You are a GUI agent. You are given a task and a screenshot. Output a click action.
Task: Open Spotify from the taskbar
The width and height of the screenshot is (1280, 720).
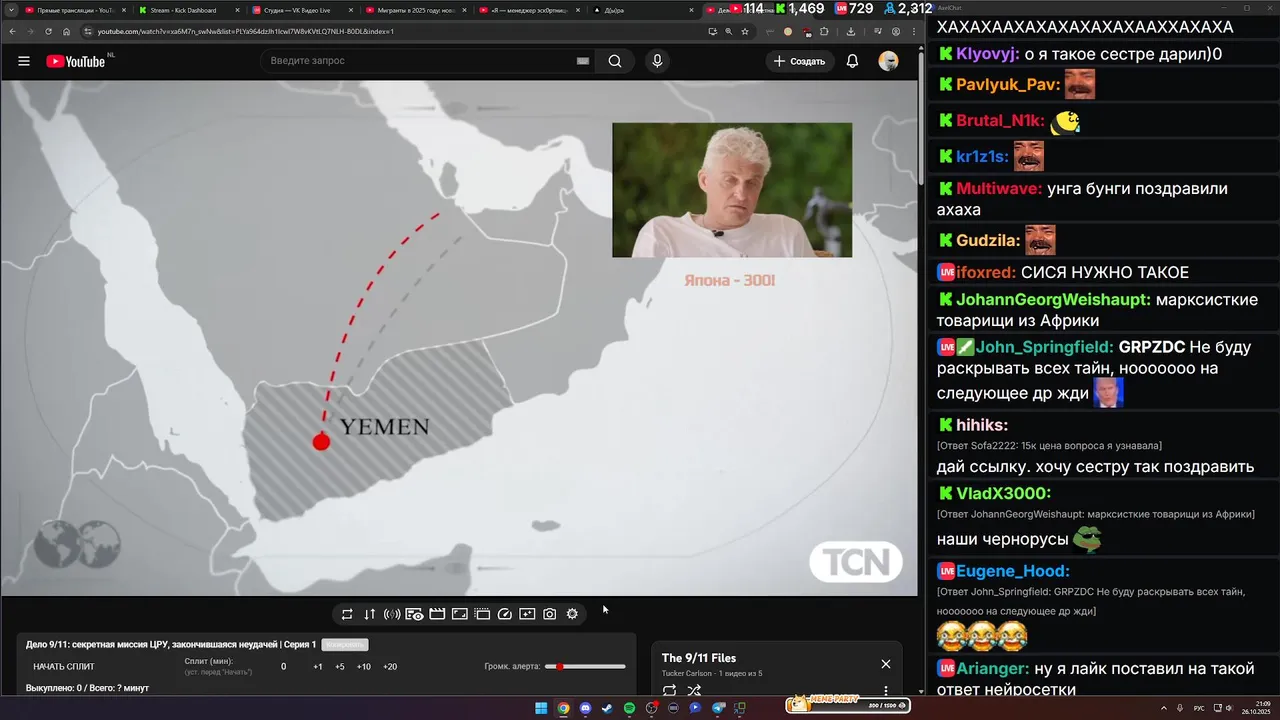(629, 708)
